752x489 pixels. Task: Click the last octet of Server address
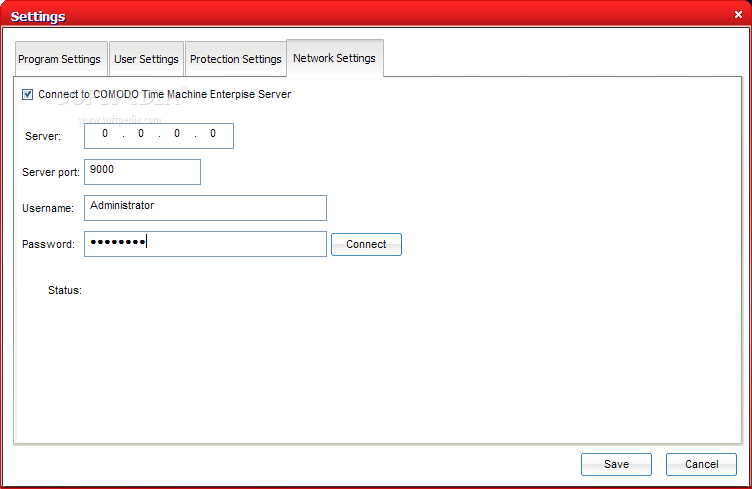pos(213,134)
